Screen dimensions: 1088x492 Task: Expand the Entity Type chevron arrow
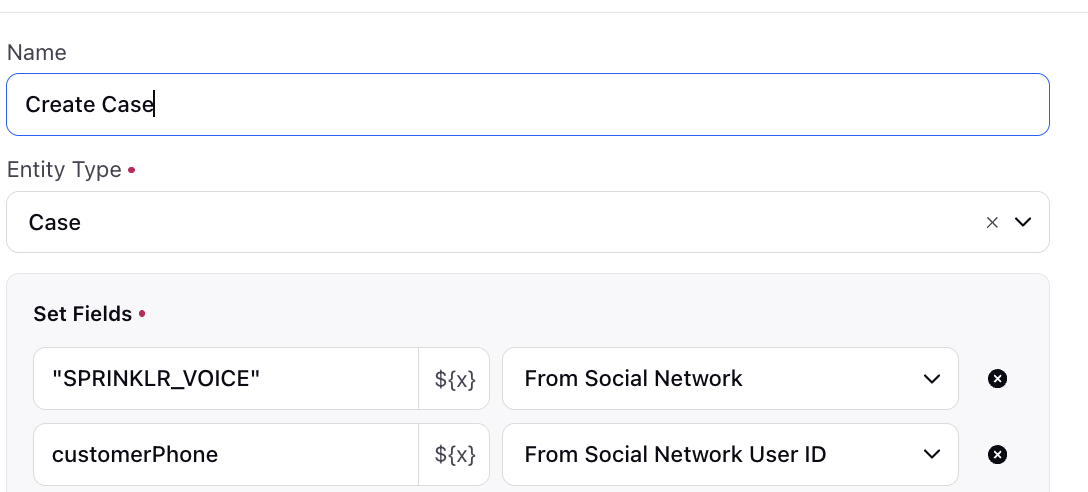[1023, 222]
